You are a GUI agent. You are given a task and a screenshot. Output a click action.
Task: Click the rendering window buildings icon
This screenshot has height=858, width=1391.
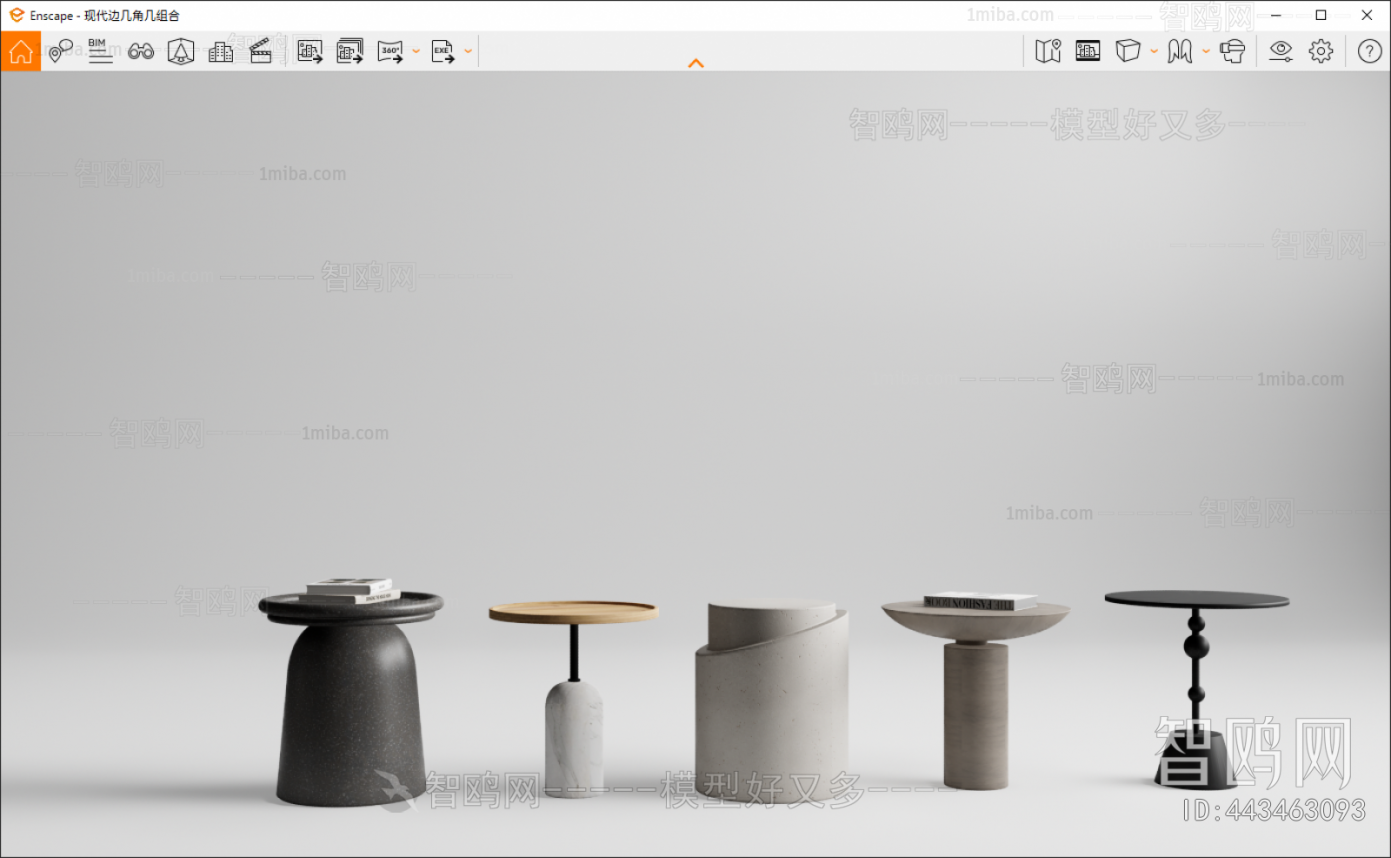coord(1088,51)
